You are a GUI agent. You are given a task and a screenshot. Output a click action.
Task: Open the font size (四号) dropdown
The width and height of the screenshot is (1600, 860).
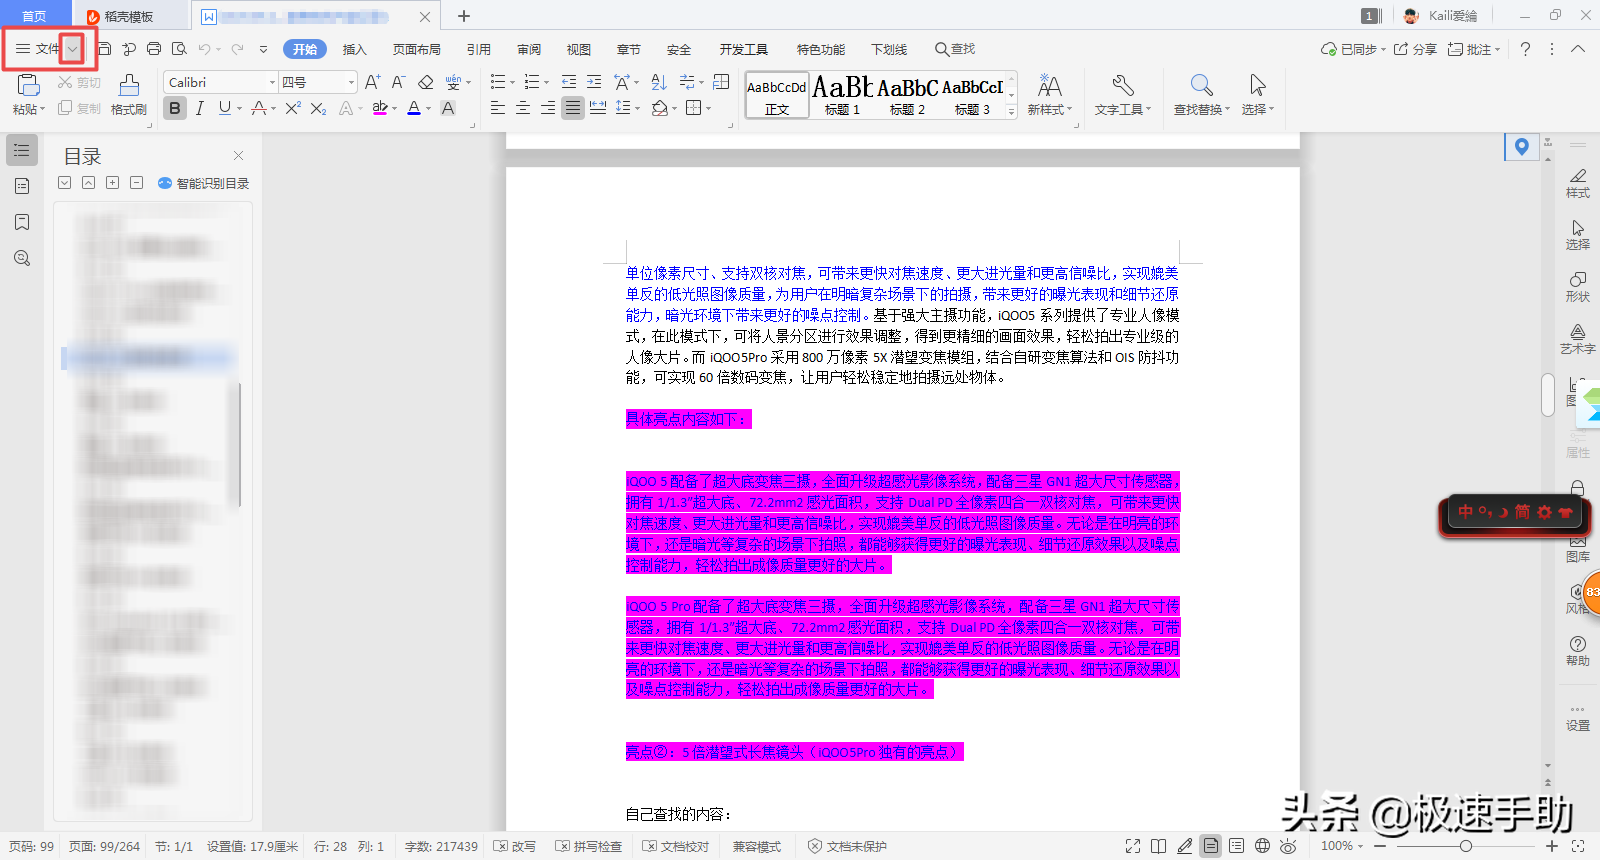[351, 82]
